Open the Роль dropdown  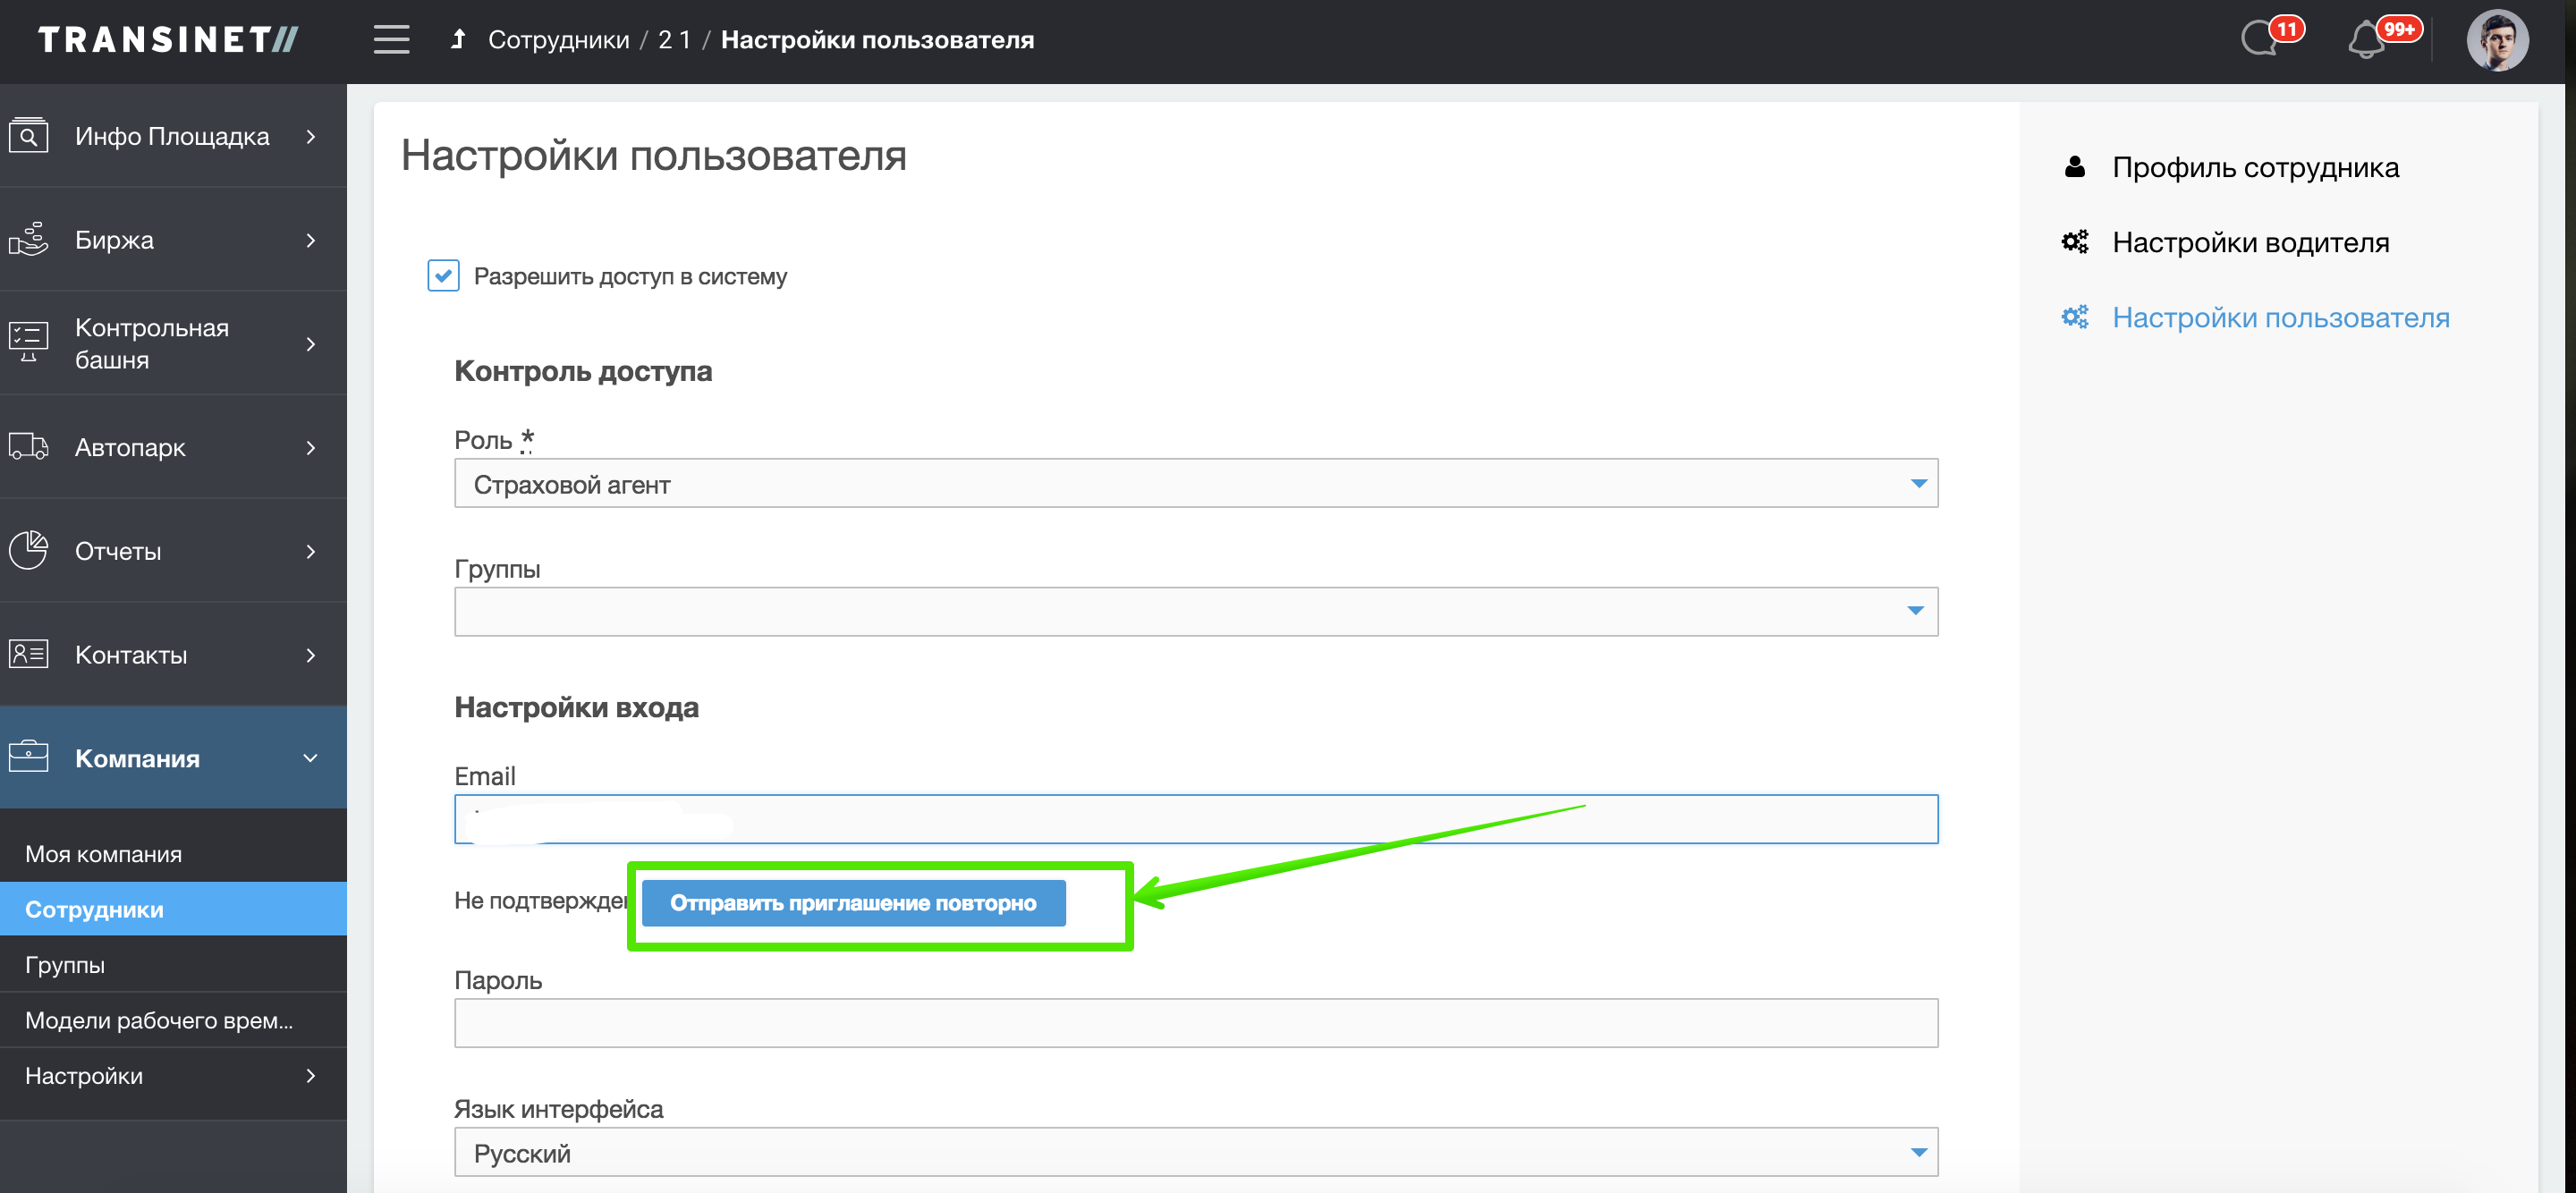[x=1195, y=484]
